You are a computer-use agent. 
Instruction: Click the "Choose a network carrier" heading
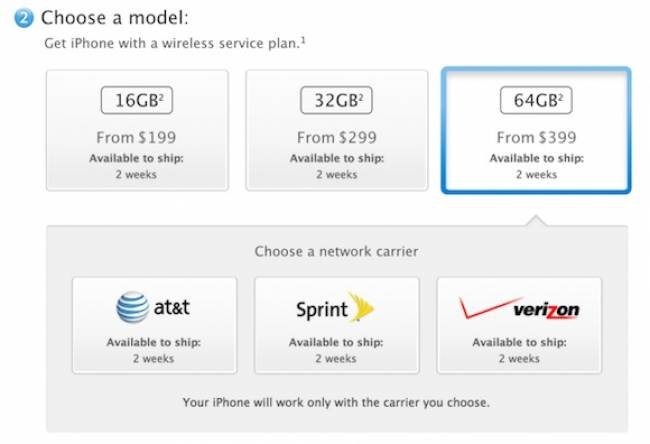pyautogui.click(x=336, y=252)
